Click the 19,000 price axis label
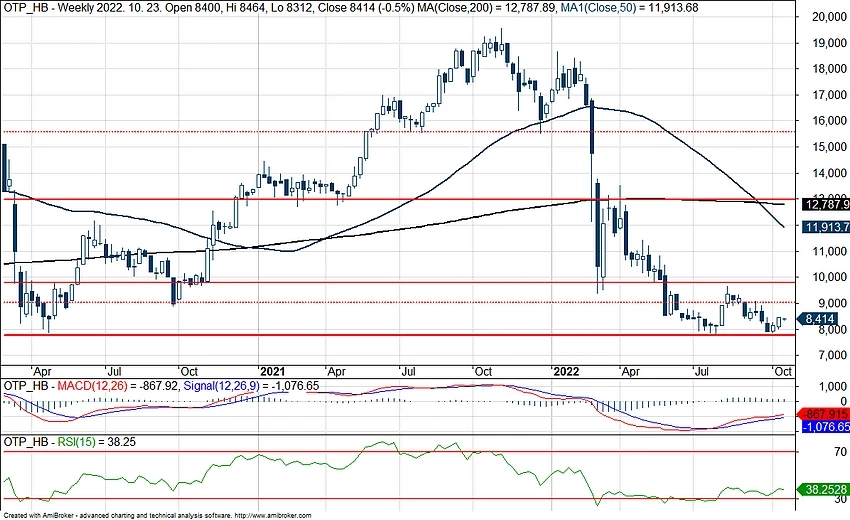The width and height of the screenshot is (850, 520). pyautogui.click(x=829, y=43)
